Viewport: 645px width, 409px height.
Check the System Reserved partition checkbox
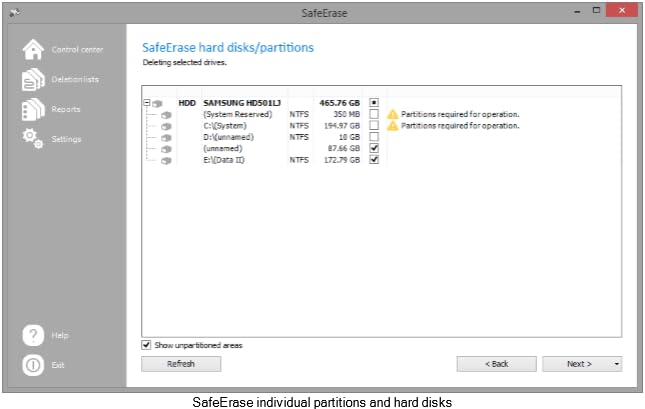pyautogui.click(x=374, y=114)
